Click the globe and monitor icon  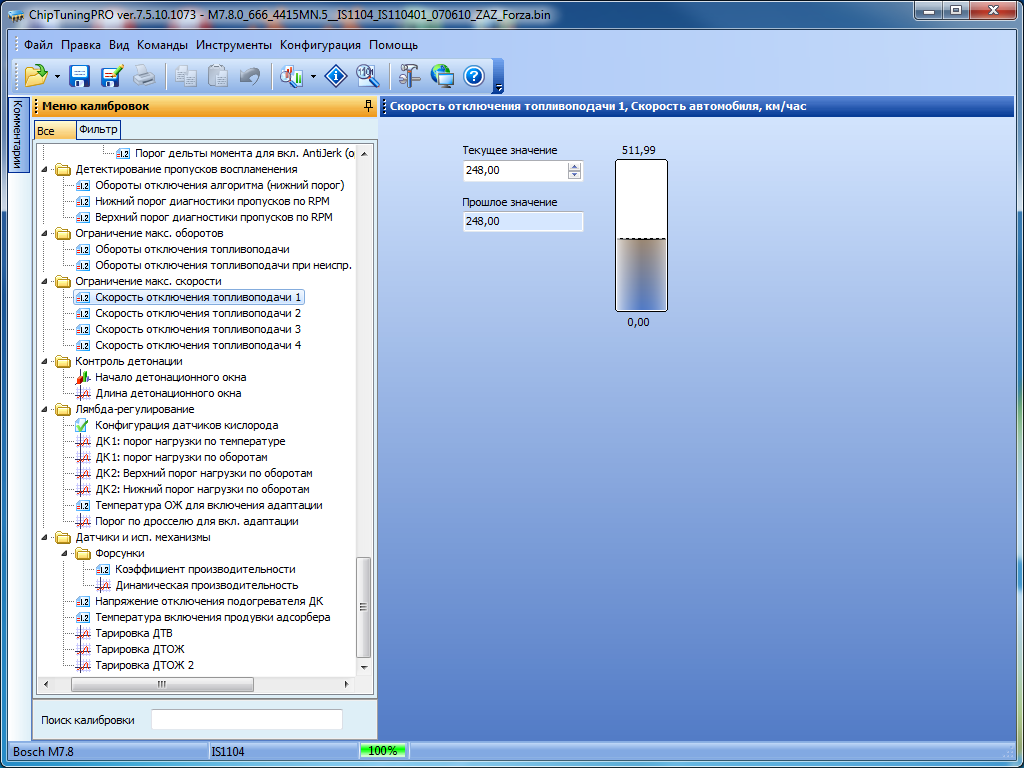(x=442, y=75)
